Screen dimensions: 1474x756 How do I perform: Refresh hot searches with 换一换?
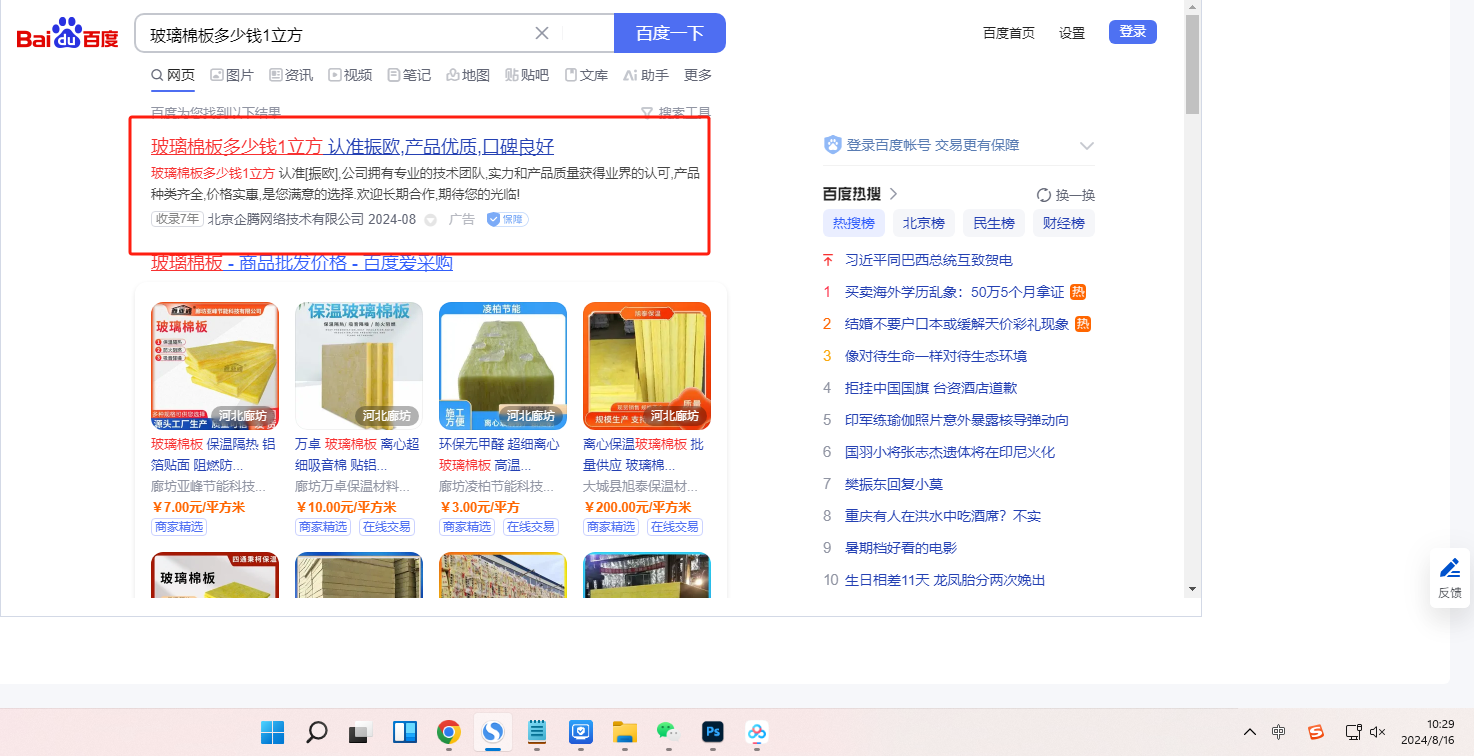[x=1066, y=195]
